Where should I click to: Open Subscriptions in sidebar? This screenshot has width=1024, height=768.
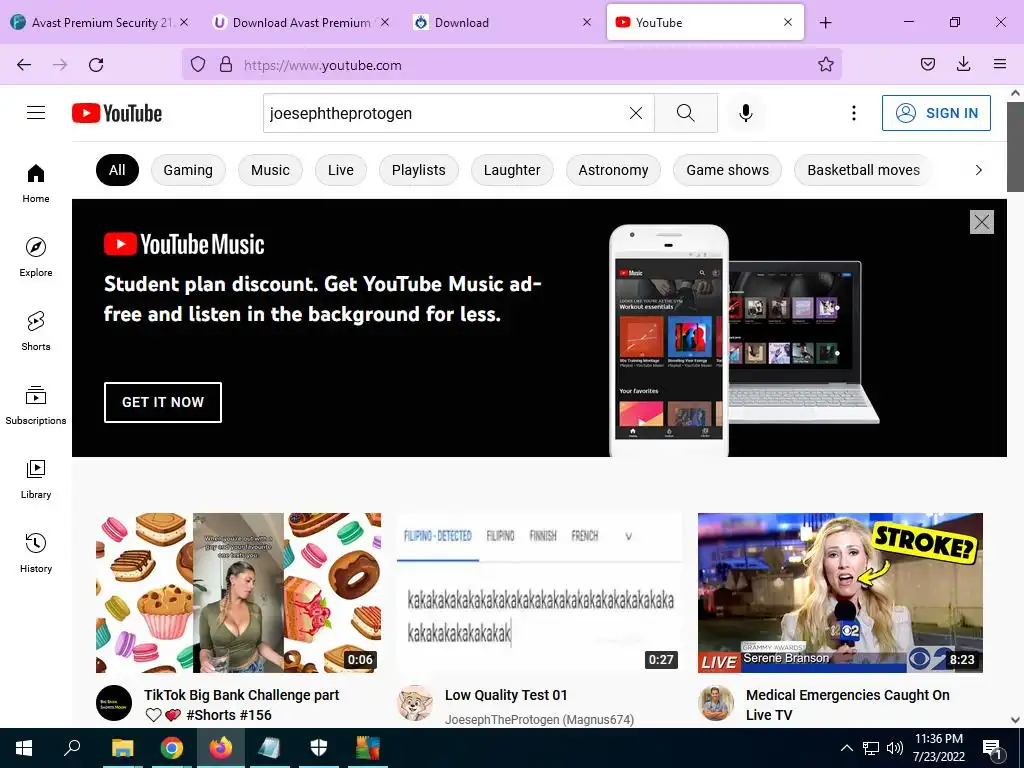point(36,405)
